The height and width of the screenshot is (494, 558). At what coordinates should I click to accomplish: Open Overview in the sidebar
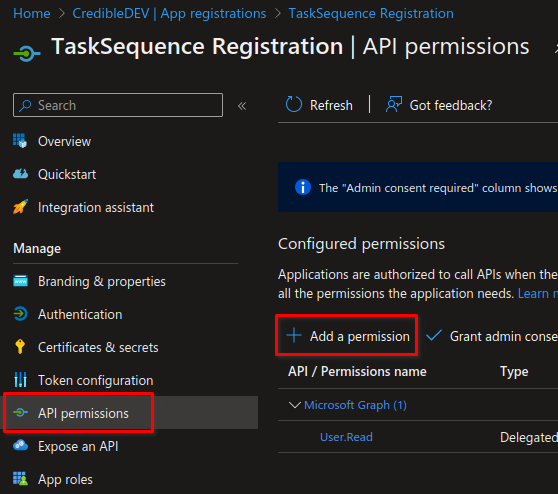click(64, 141)
